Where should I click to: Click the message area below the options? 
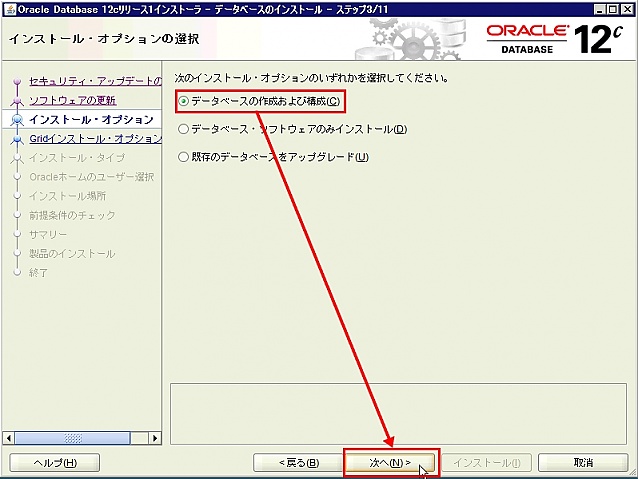tap(398, 414)
